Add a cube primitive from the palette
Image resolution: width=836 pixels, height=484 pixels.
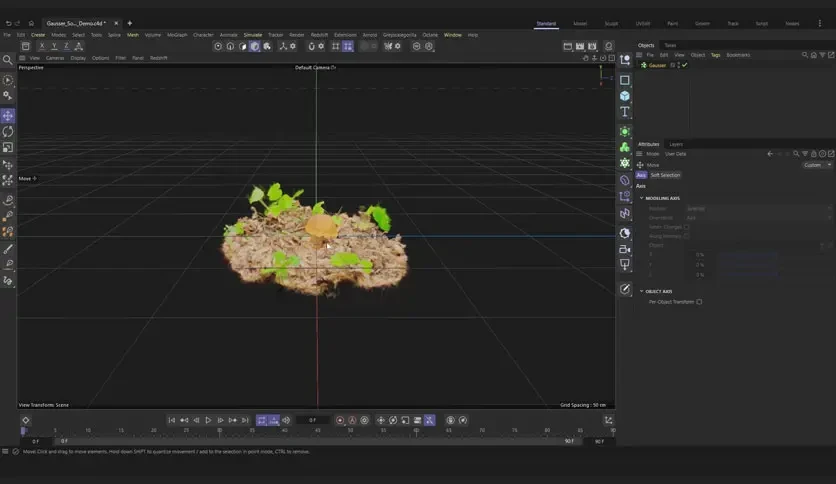(x=625, y=96)
